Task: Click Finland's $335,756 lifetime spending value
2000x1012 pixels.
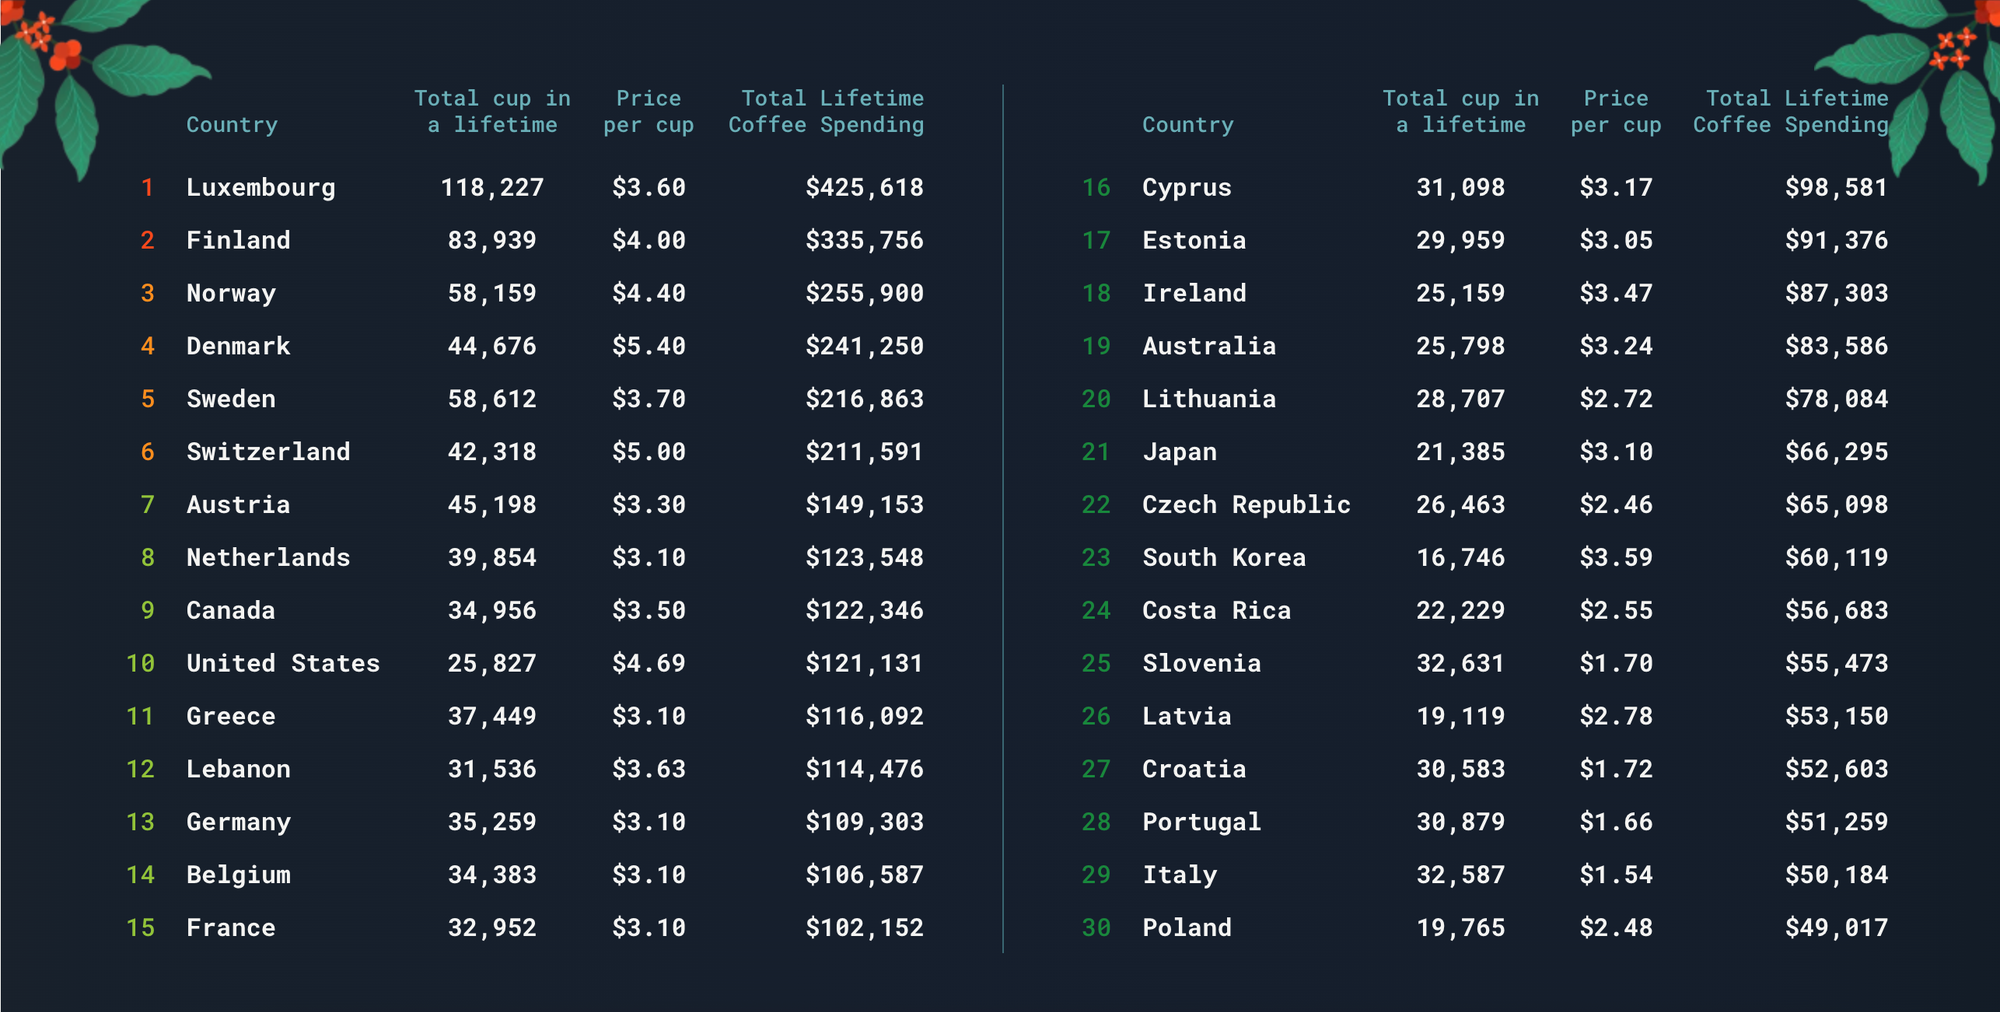Action: (x=864, y=241)
